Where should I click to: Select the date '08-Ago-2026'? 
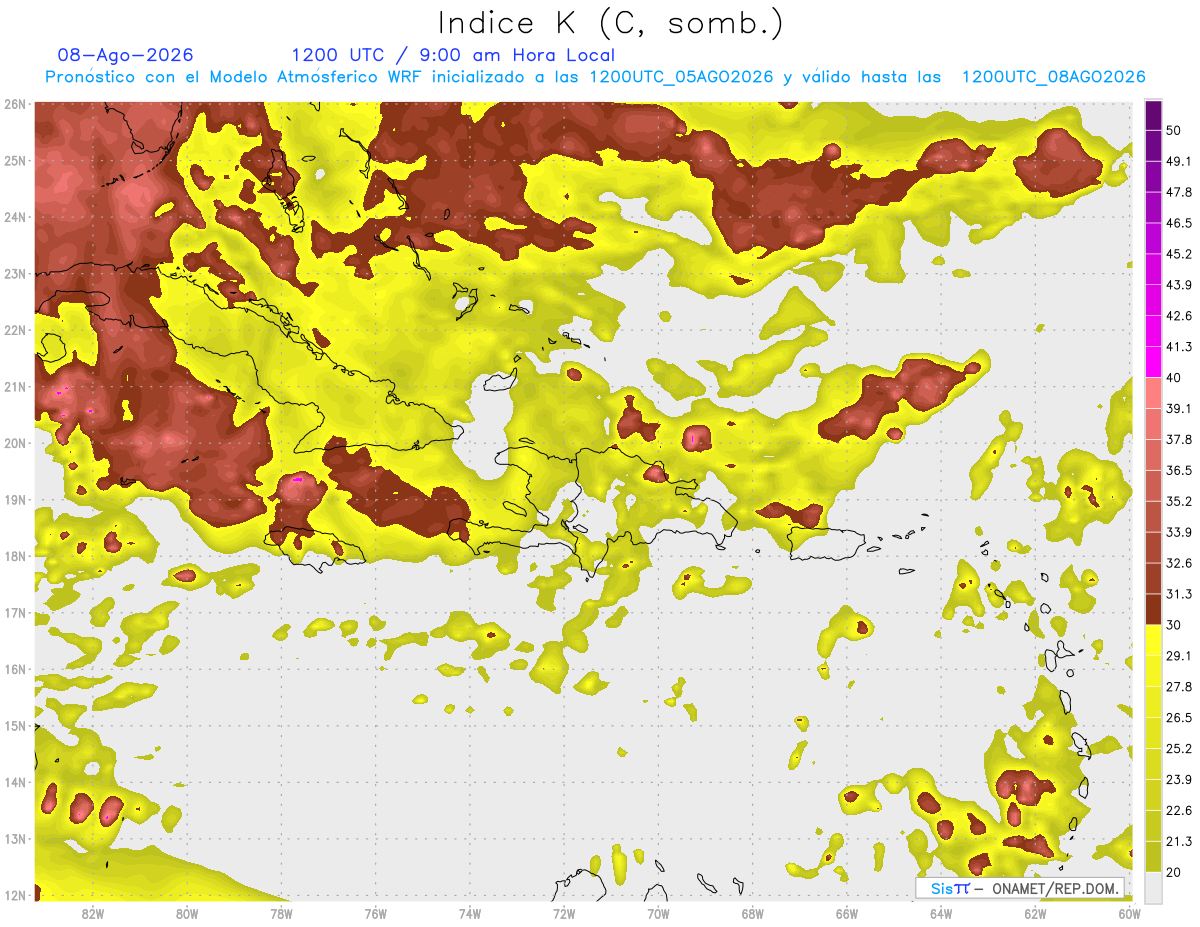click(x=126, y=55)
